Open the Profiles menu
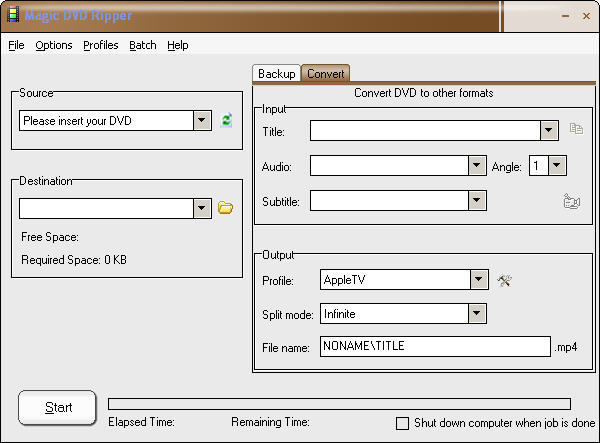Viewport: 600px width, 443px height. coord(101,45)
